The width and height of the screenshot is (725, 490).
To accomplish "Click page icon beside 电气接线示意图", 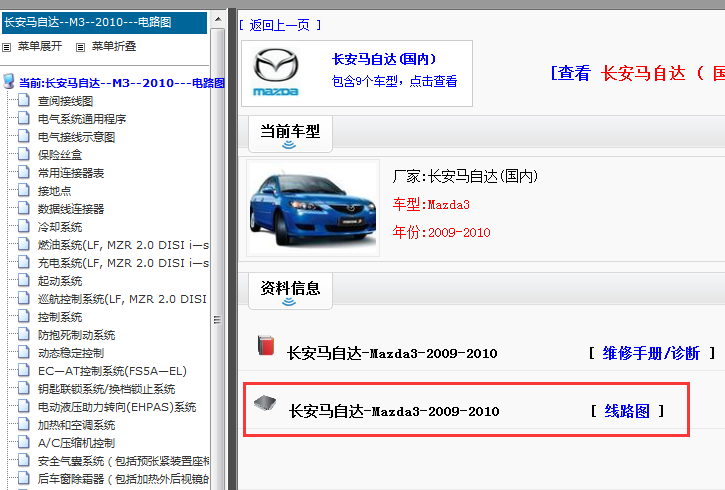I will point(24,136).
